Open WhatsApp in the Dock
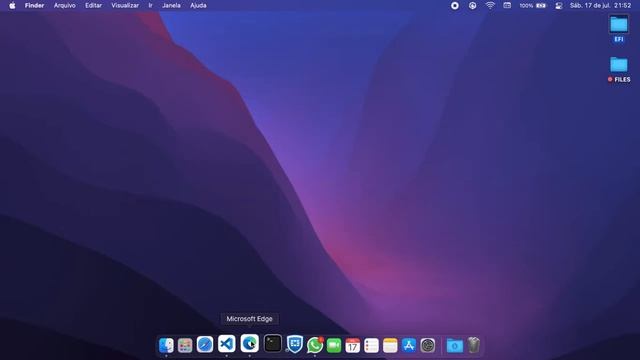This screenshot has width=640, height=360. (315, 345)
